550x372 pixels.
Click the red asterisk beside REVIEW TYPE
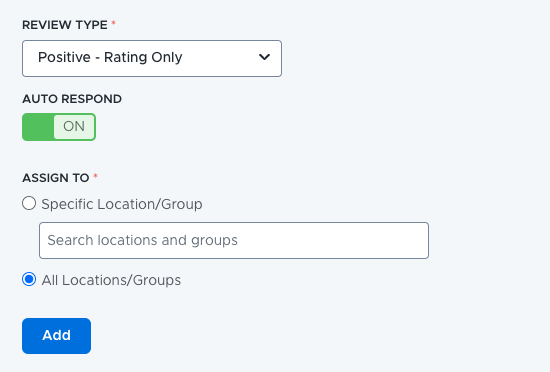(x=113, y=23)
